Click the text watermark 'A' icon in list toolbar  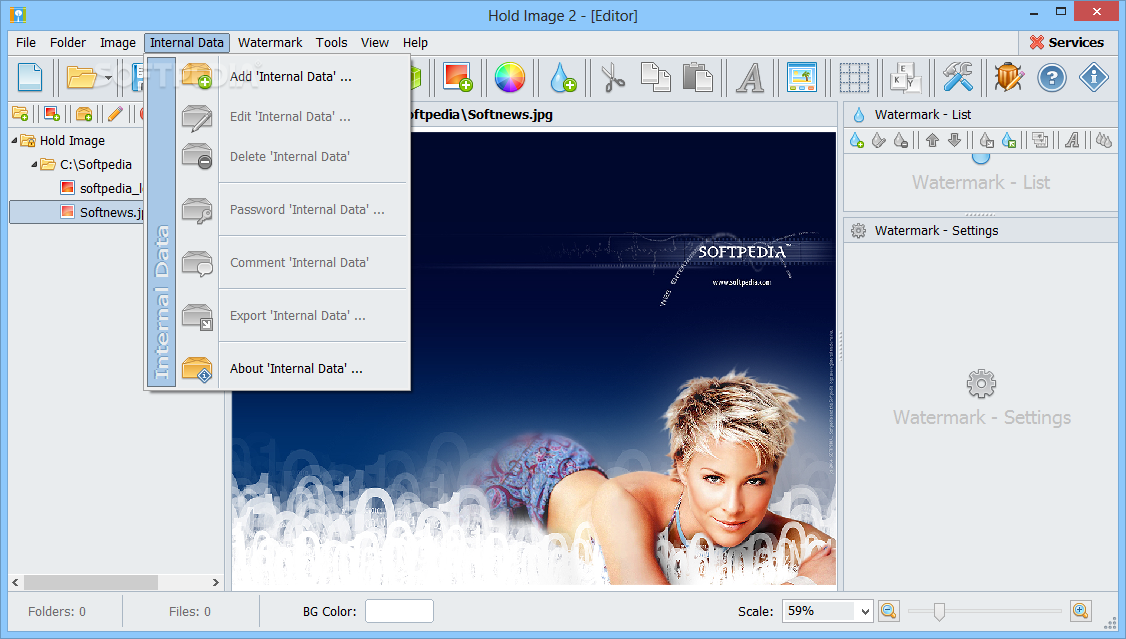point(1072,141)
